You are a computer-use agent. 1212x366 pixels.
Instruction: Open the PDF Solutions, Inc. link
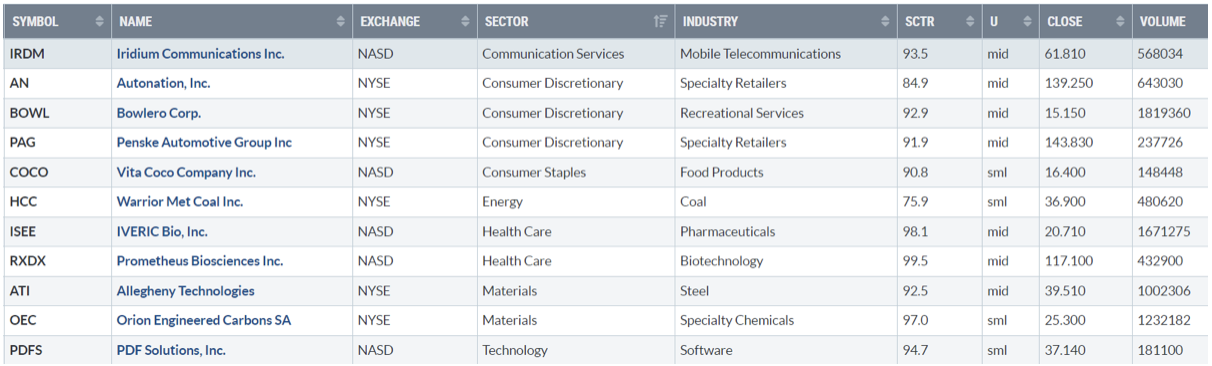(x=171, y=350)
